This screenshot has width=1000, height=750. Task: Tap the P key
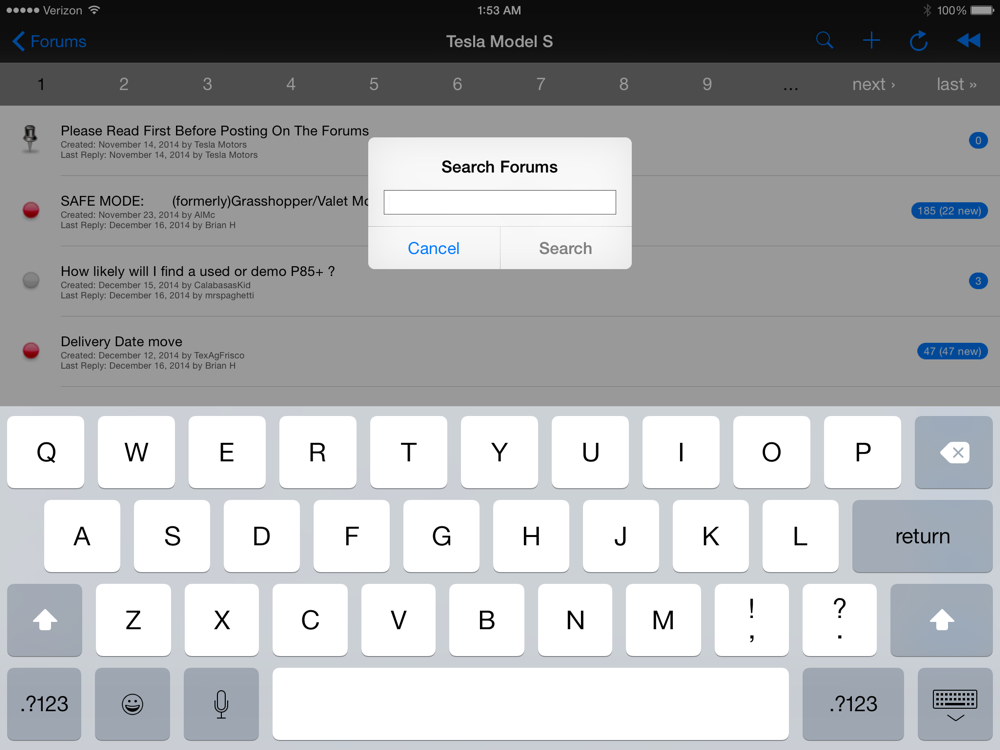pos(862,452)
